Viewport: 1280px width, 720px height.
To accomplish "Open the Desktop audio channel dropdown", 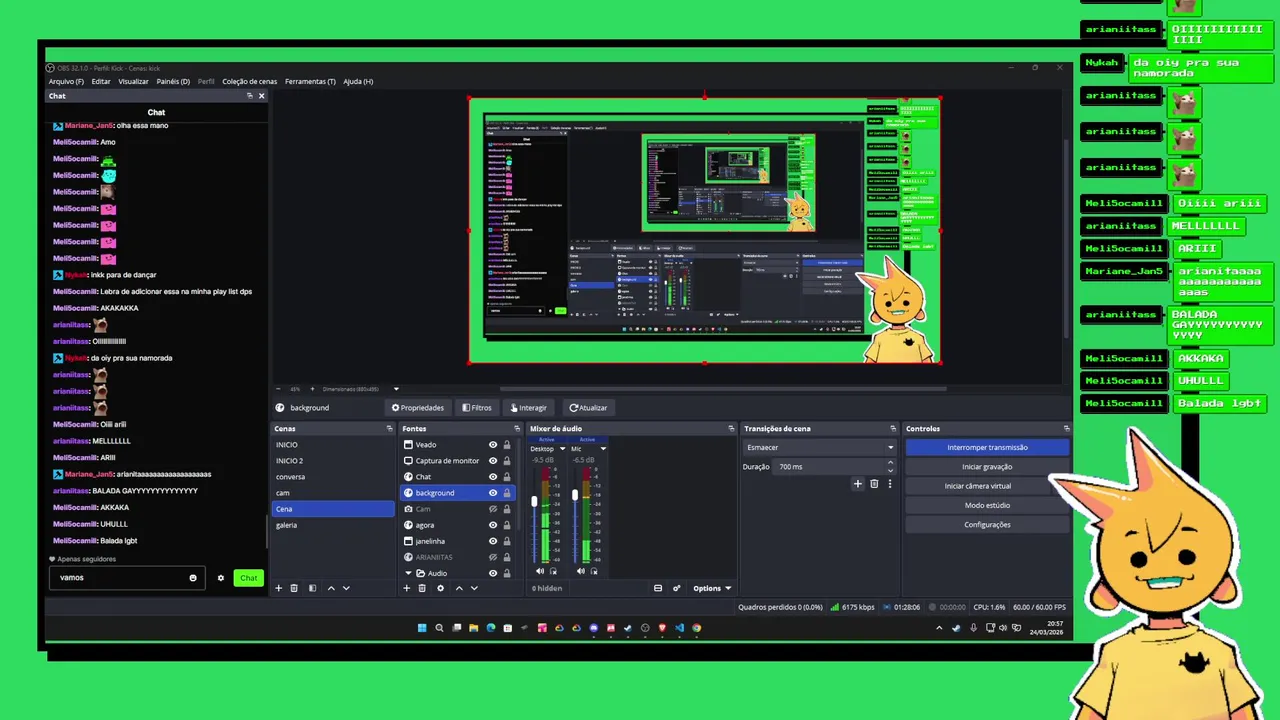I will [562, 449].
